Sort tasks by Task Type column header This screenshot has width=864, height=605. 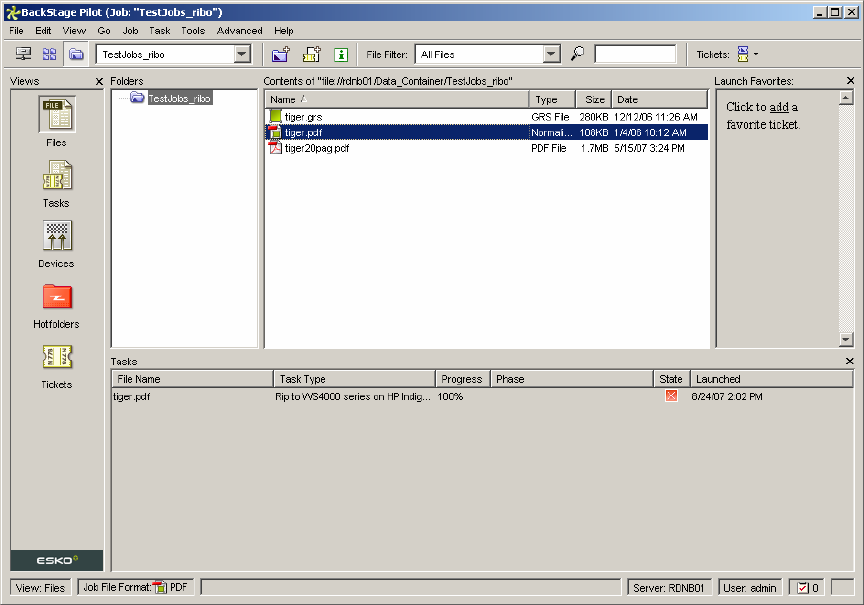click(x=354, y=379)
